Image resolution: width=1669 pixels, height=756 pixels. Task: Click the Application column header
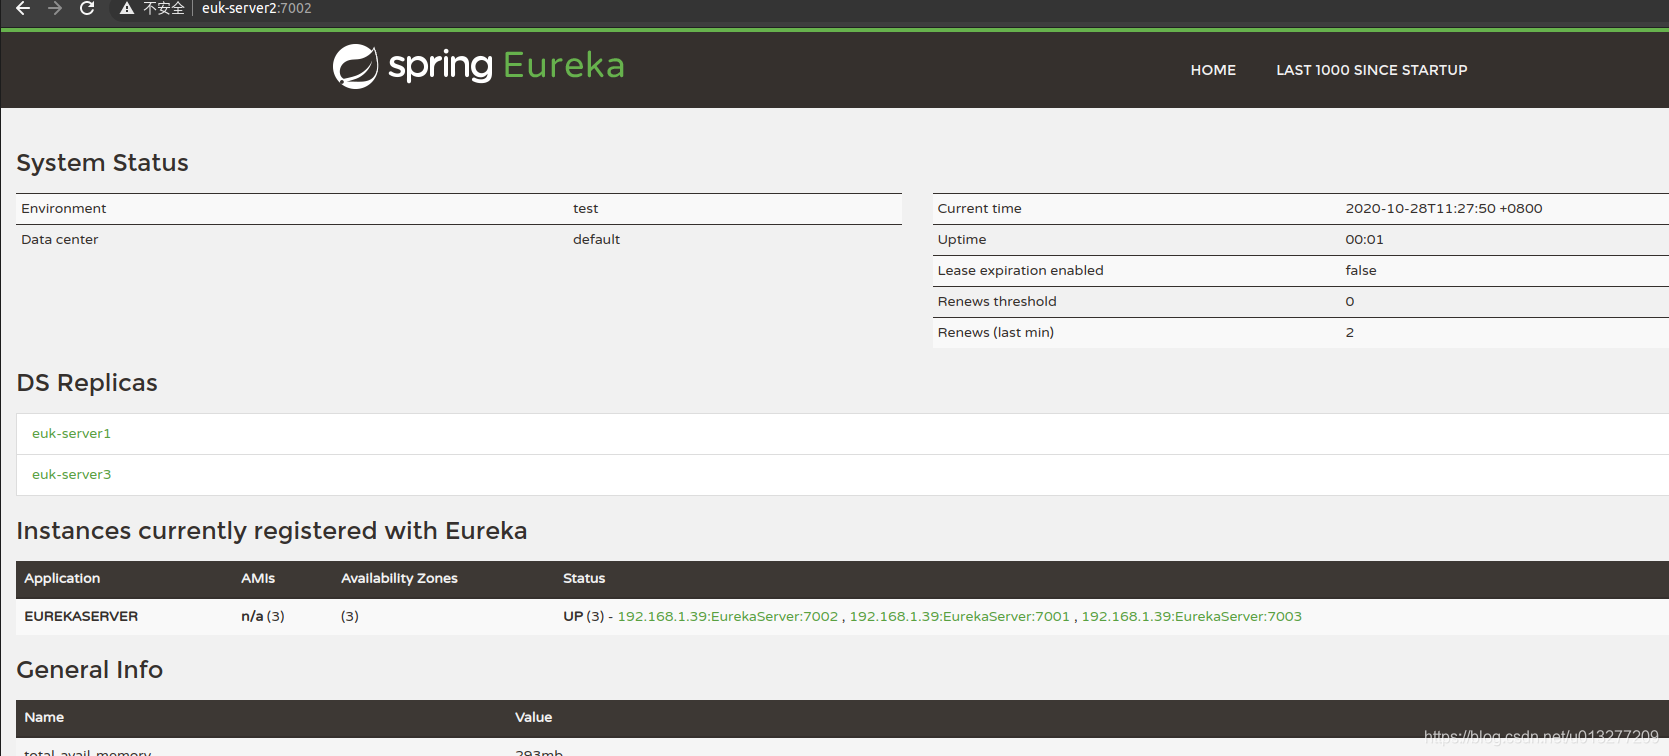point(62,578)
